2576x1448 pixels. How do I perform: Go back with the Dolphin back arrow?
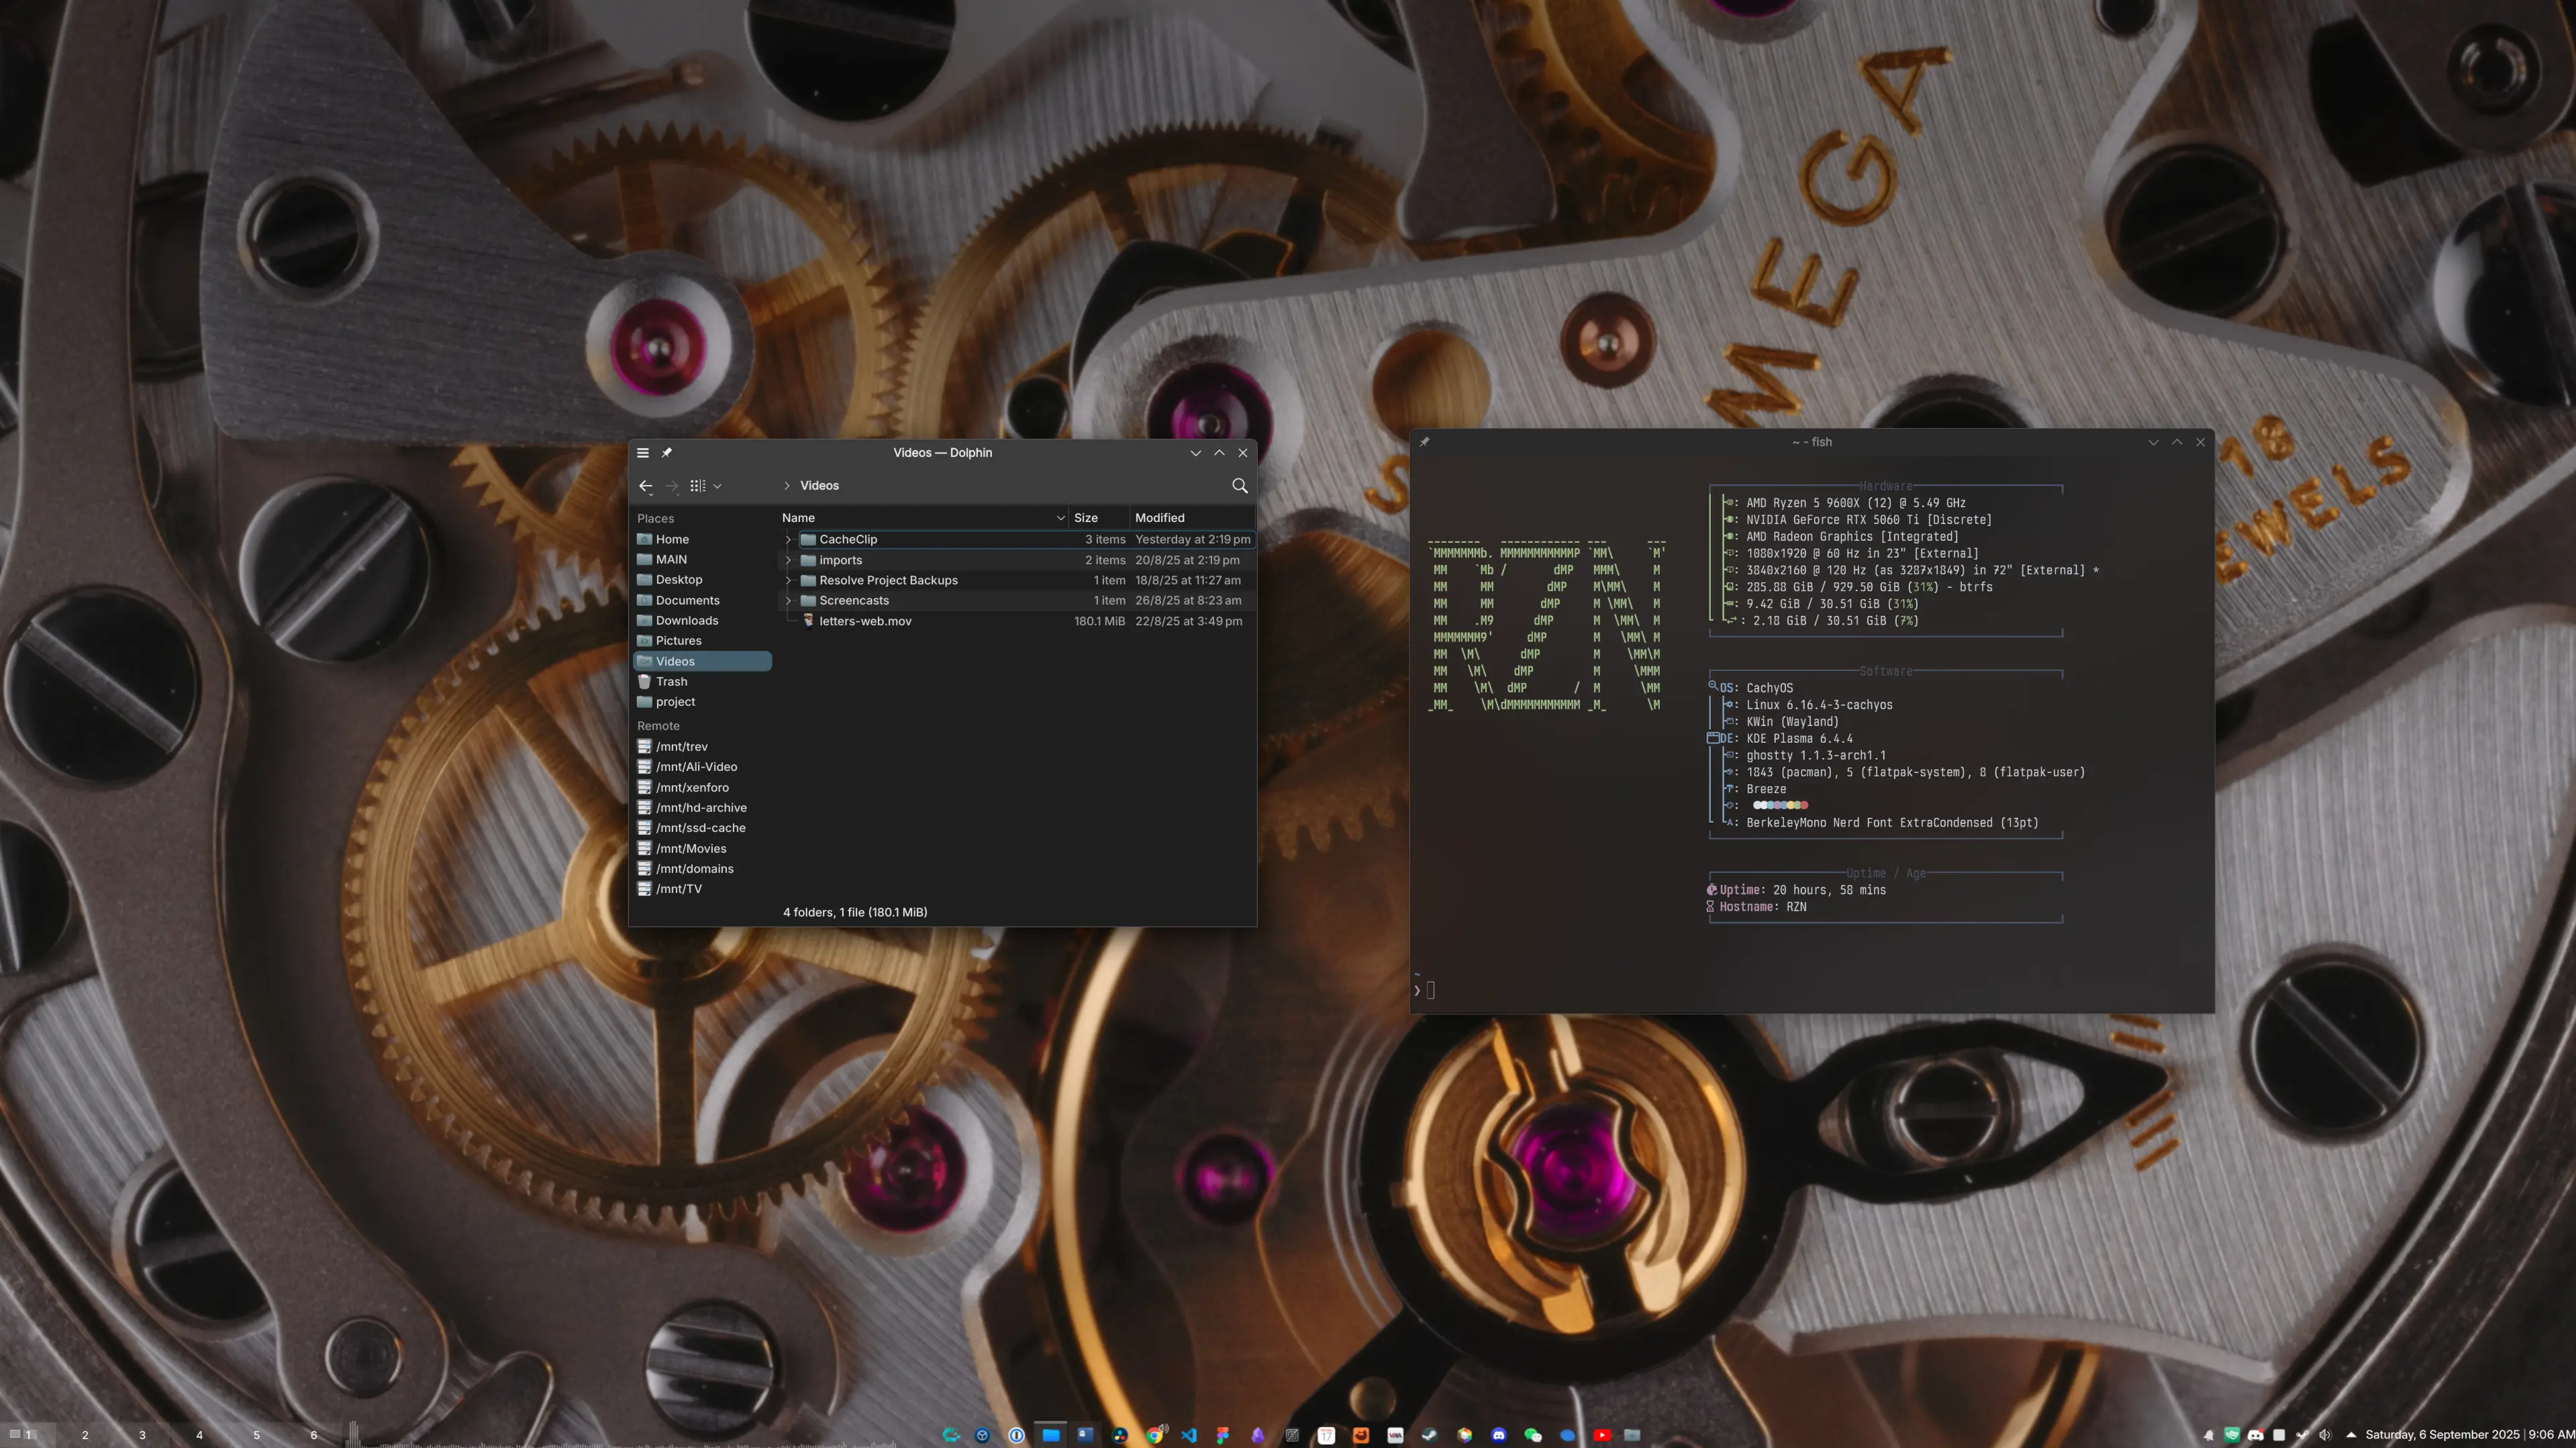pos(646,486)
